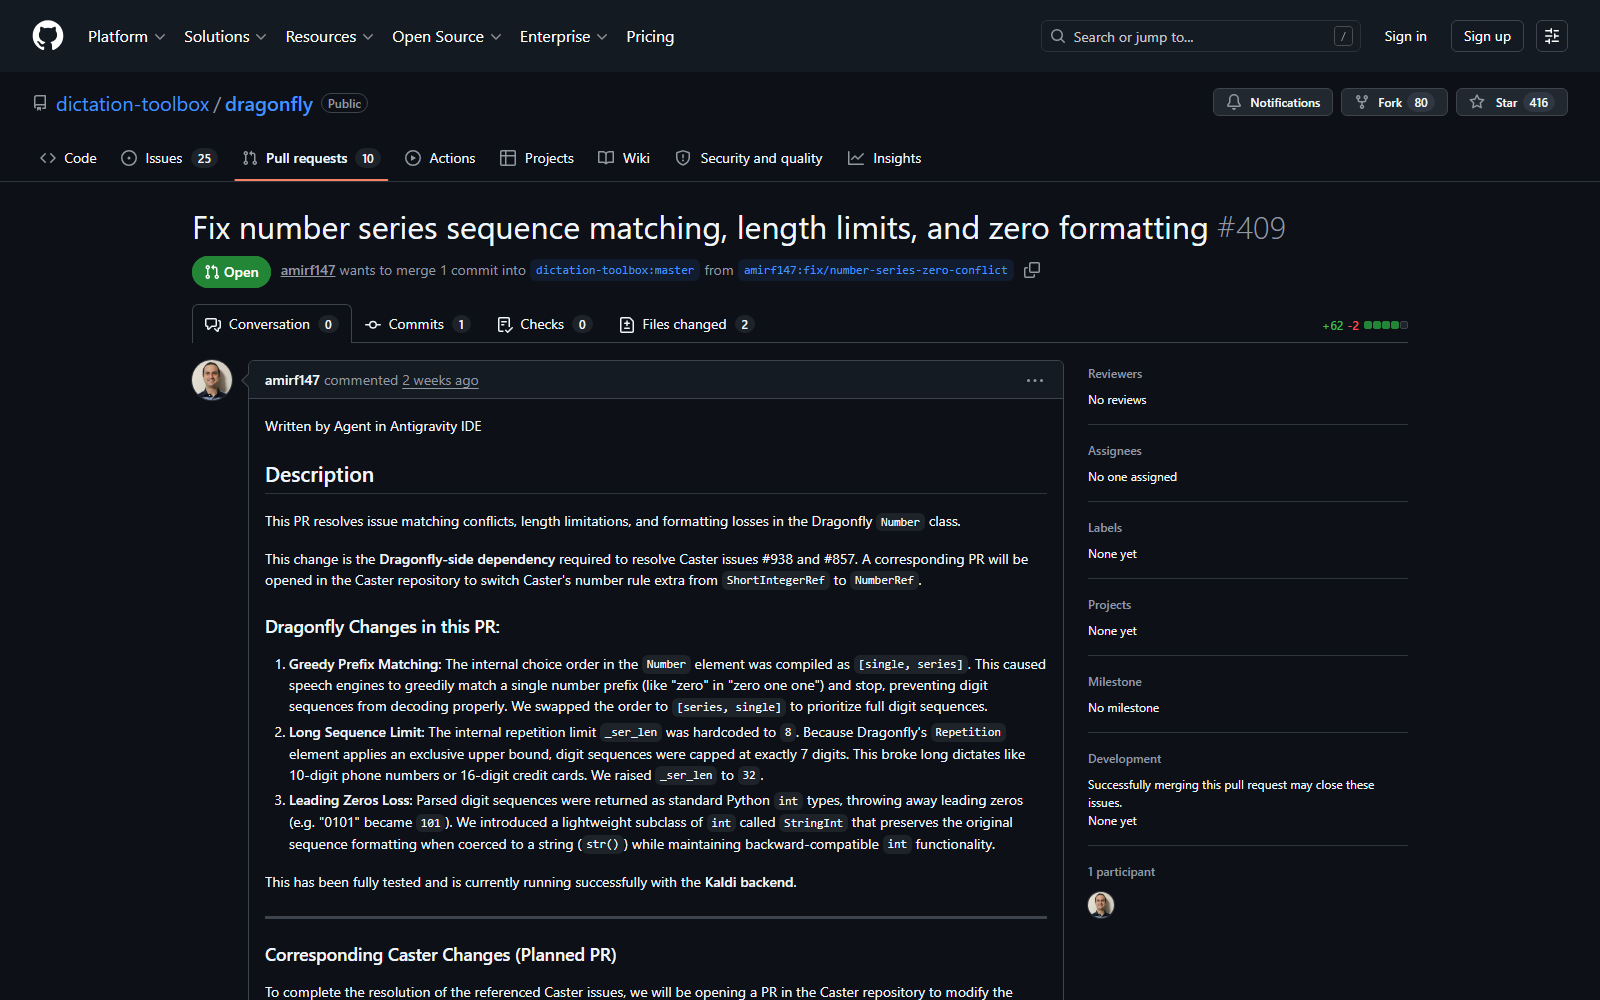The width and height of the screenshot is (1600, 1000).
Task: Switch to the Projects tab
Action: (x=537, y=158)
